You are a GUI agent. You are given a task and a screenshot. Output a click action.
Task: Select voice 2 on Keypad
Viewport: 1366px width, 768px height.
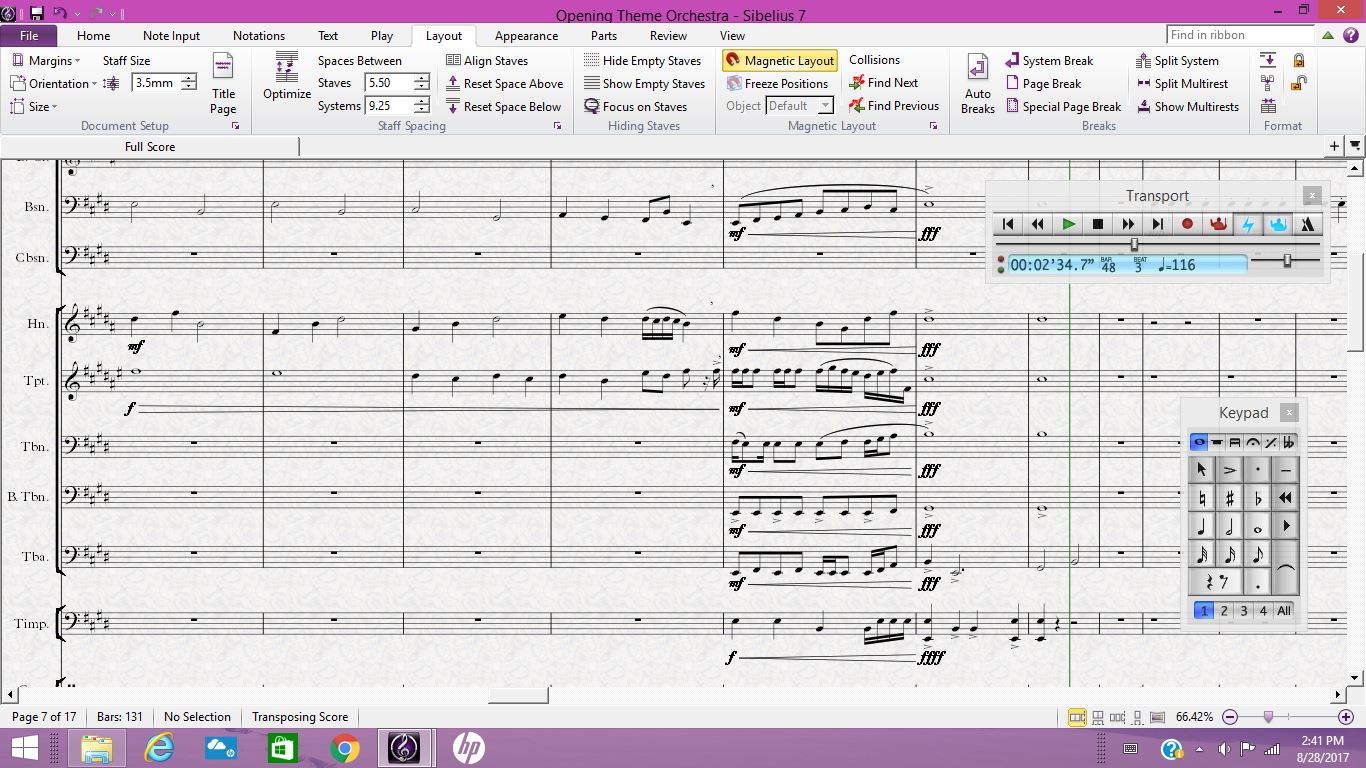(x=1224, y=610)
